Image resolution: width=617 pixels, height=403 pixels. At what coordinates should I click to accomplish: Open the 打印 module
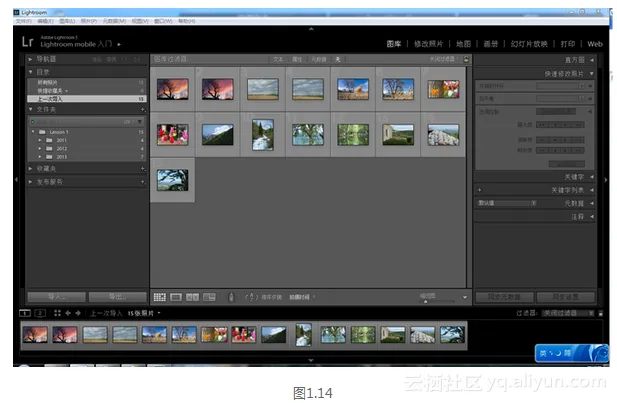[x=567, y=44]
